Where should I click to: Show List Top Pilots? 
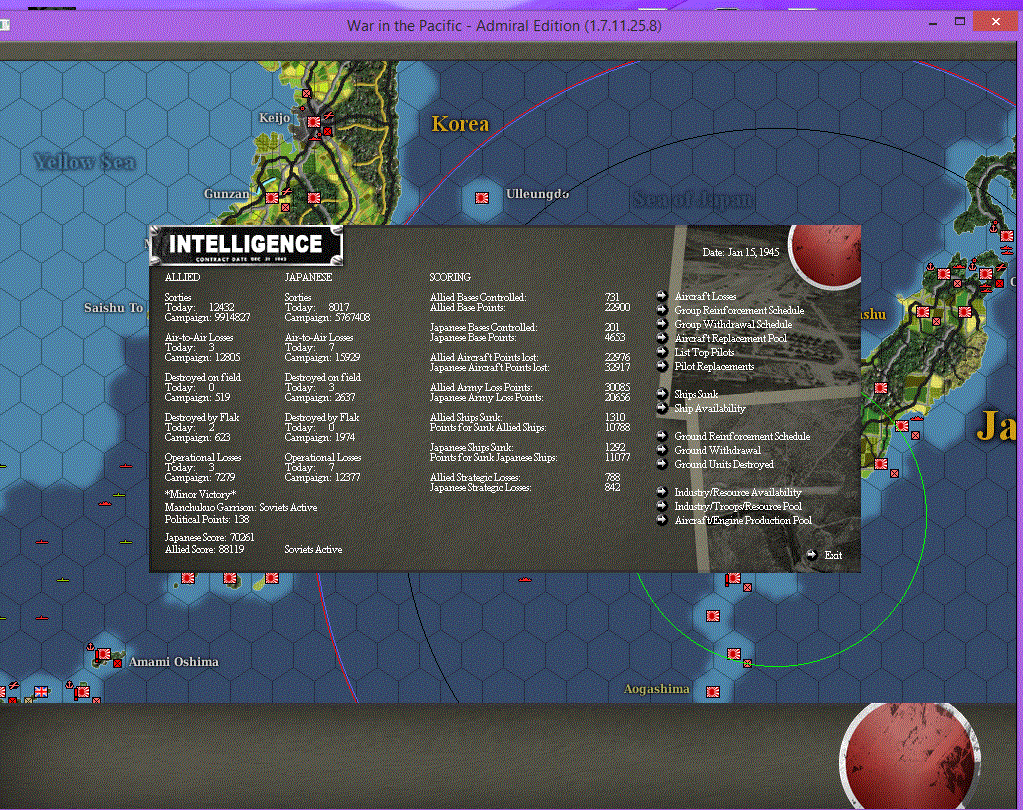704,352
